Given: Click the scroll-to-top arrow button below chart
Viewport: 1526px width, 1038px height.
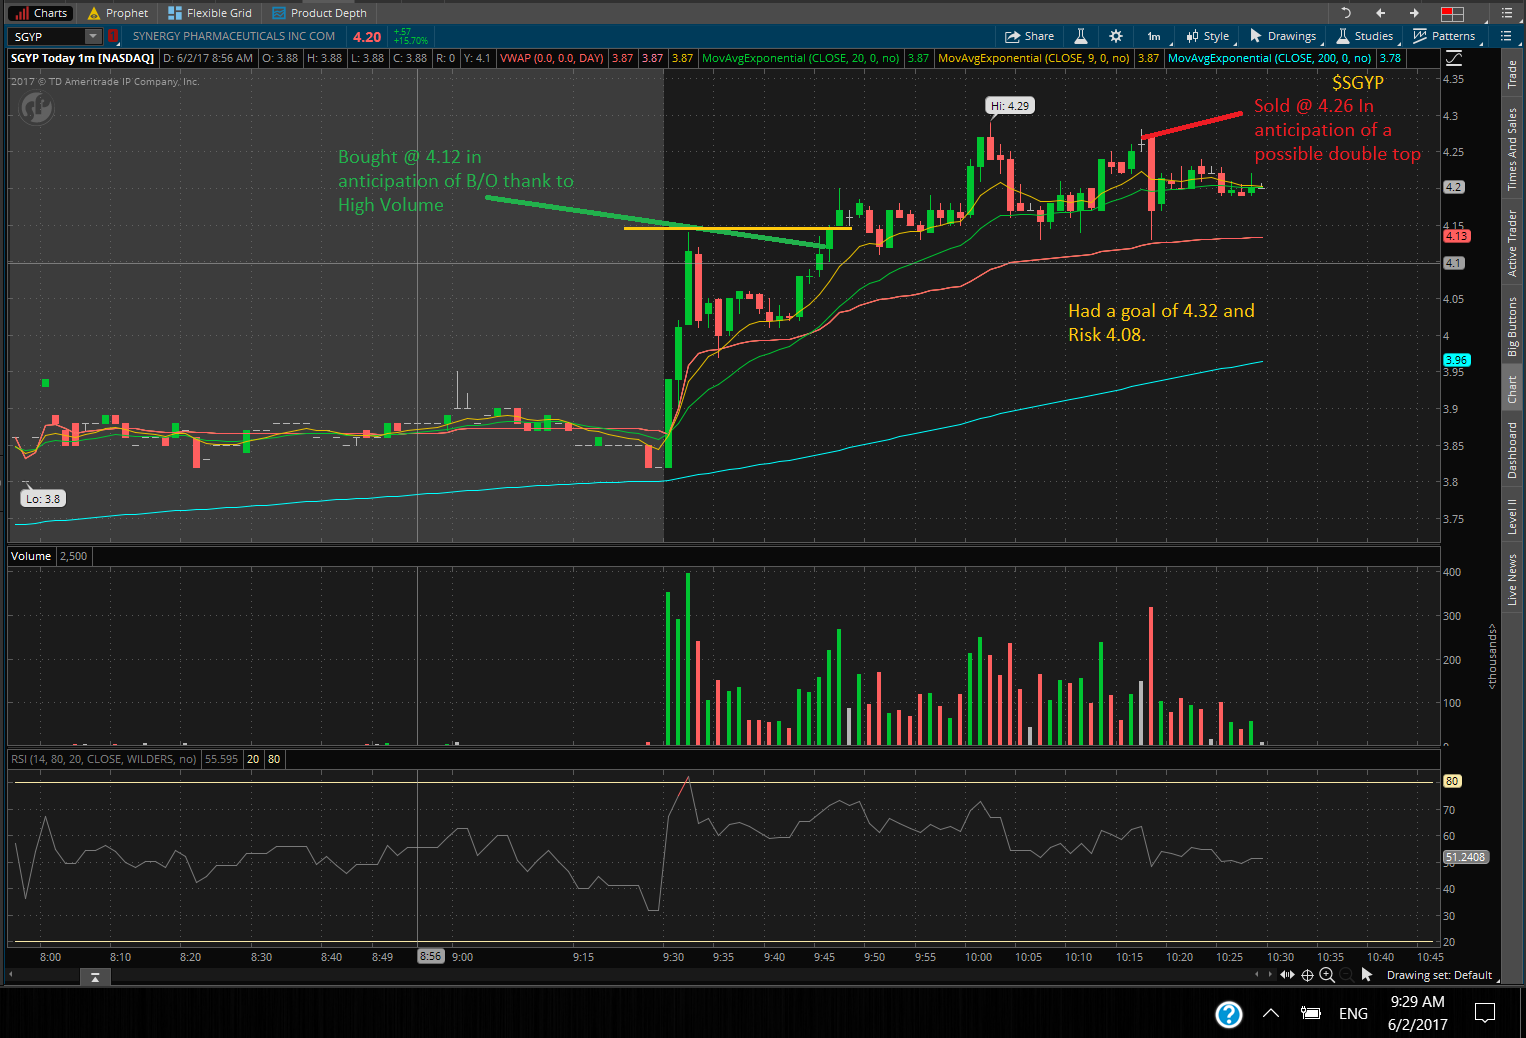Looking at the screenshot, I should coord(95,977).
